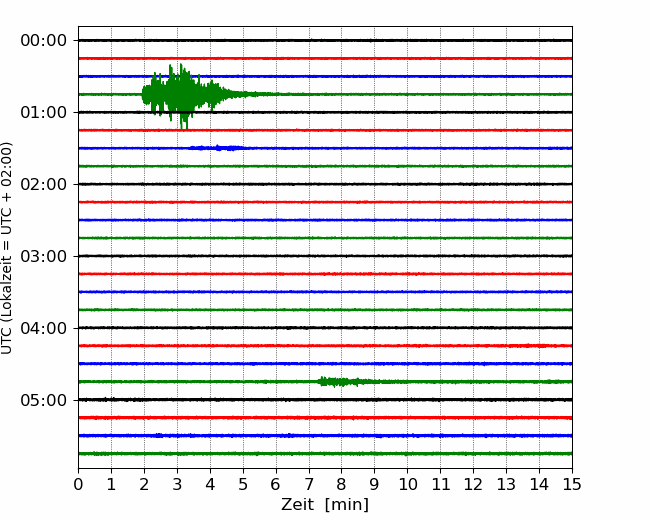The width and height of the screenshot is (650, 520).
Task: Click the x-axis tick label 9
Action: (x=375, y=484)
